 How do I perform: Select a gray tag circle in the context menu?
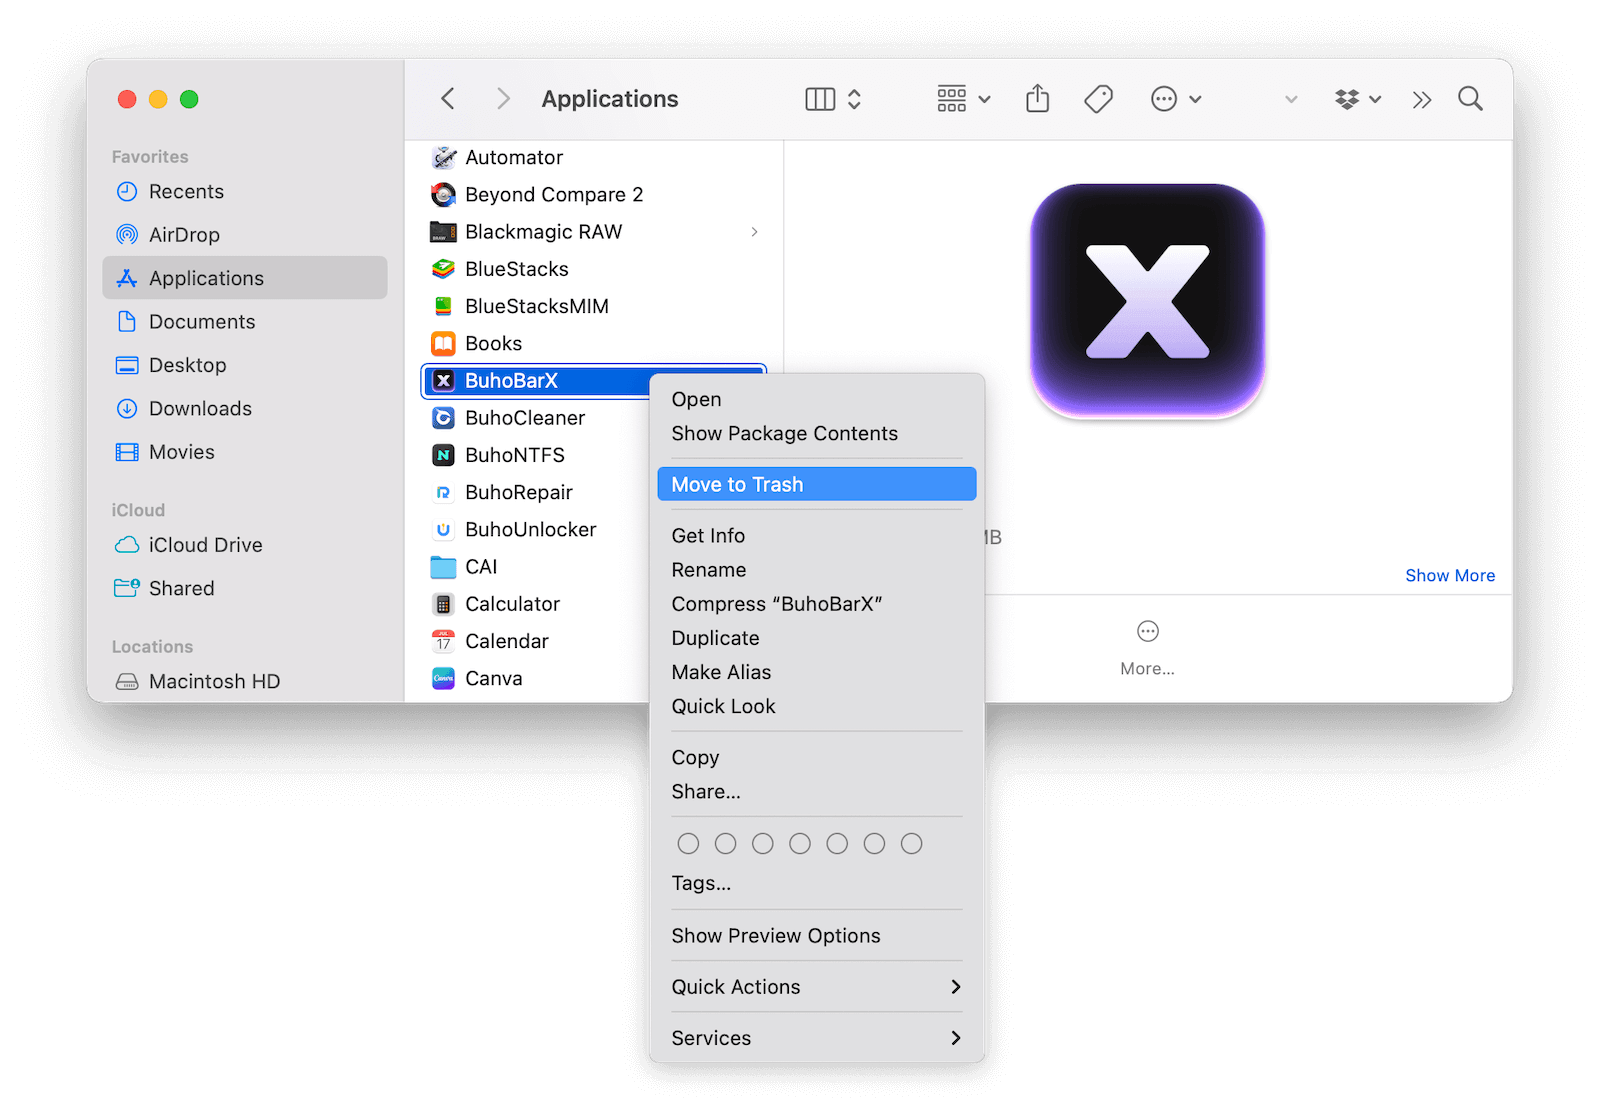[688, 843]
